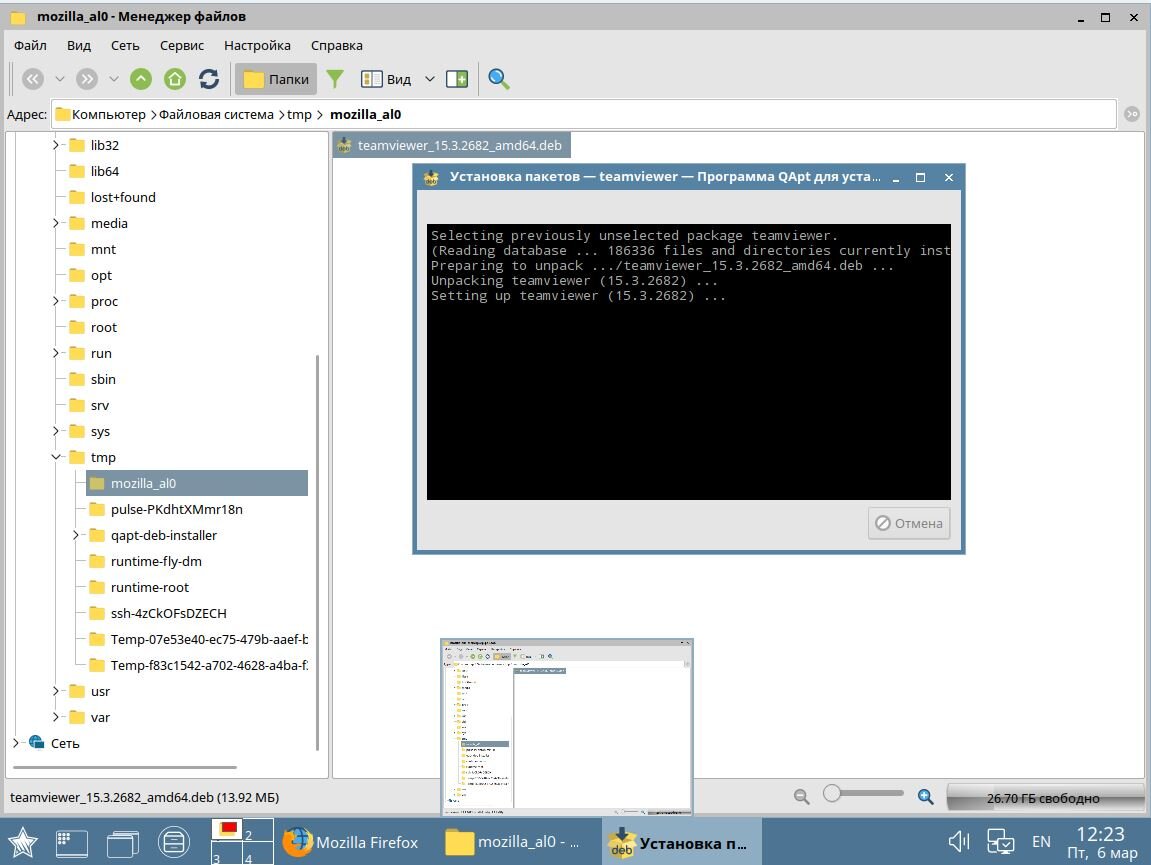This screenshot has width=1151, height=865.
Task: Switch to Mozilla Firefox in taskbar
Action: tap(351, 842)
